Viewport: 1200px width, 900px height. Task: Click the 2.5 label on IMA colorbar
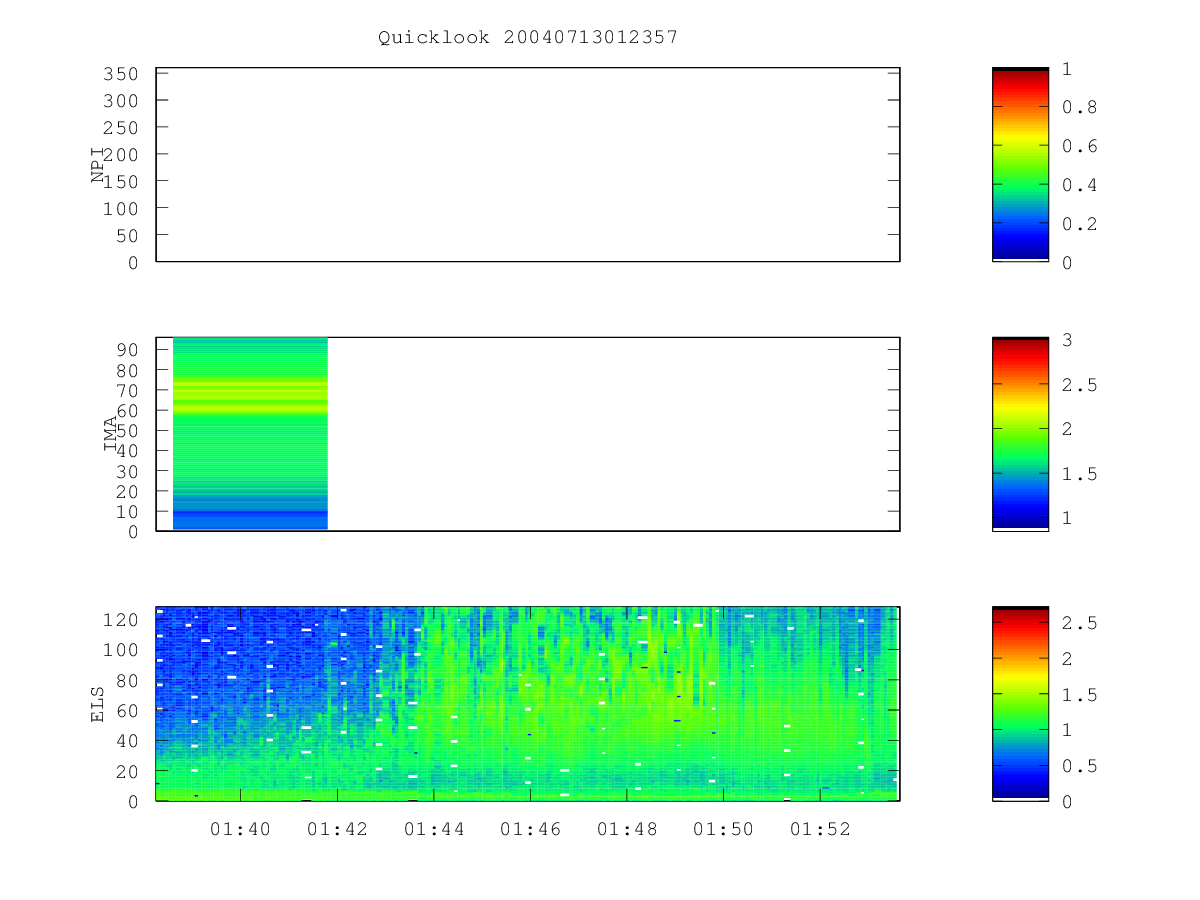pos(1080,385)
